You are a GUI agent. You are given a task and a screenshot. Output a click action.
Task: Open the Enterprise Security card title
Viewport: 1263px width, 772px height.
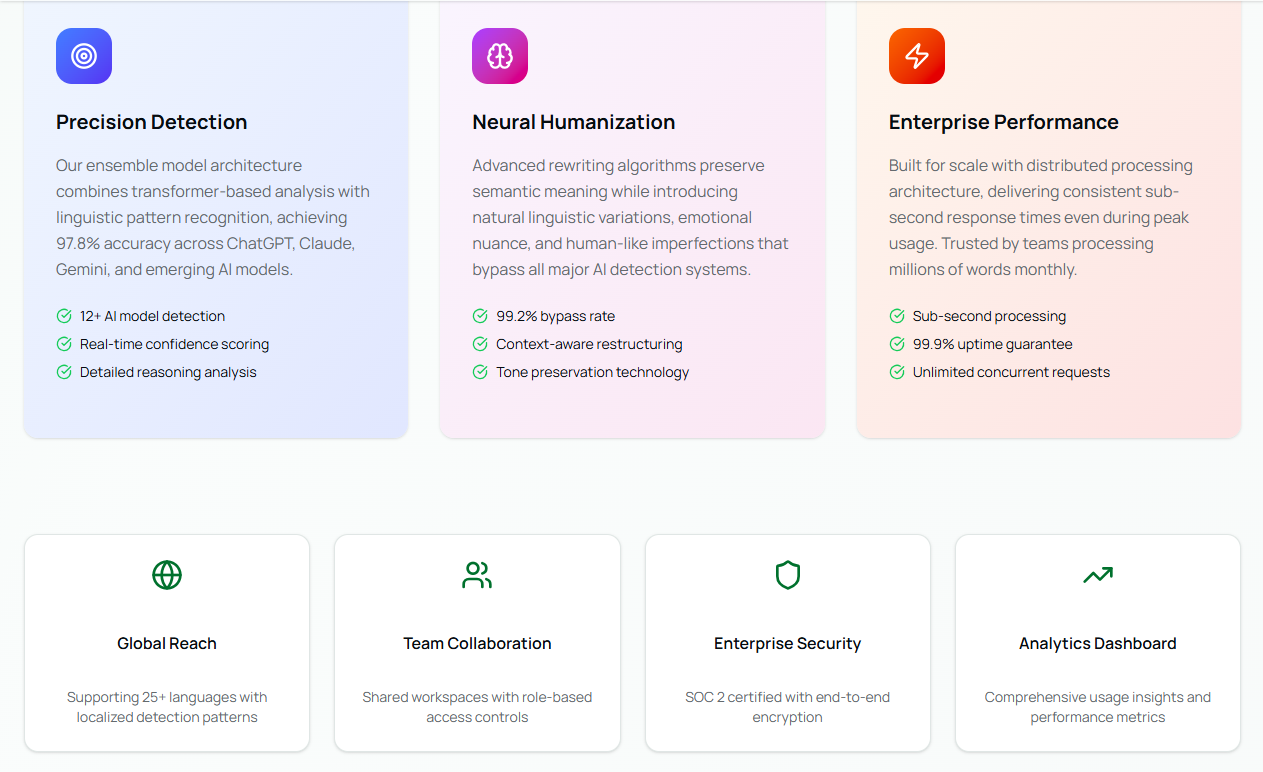788,644
